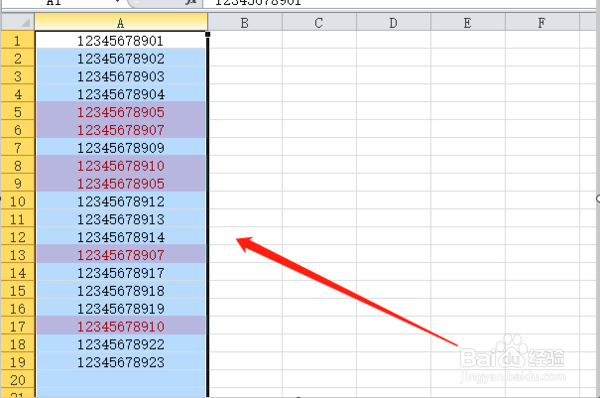600x398 pixels.
Task: Select column B header
Action: click(245, 23)
